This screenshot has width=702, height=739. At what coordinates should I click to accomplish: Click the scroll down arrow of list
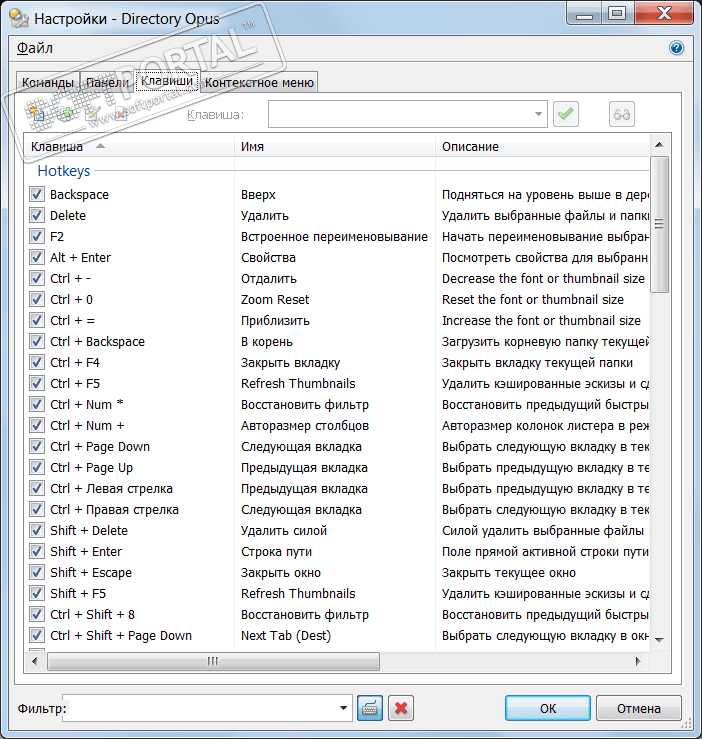pos(659,640)
